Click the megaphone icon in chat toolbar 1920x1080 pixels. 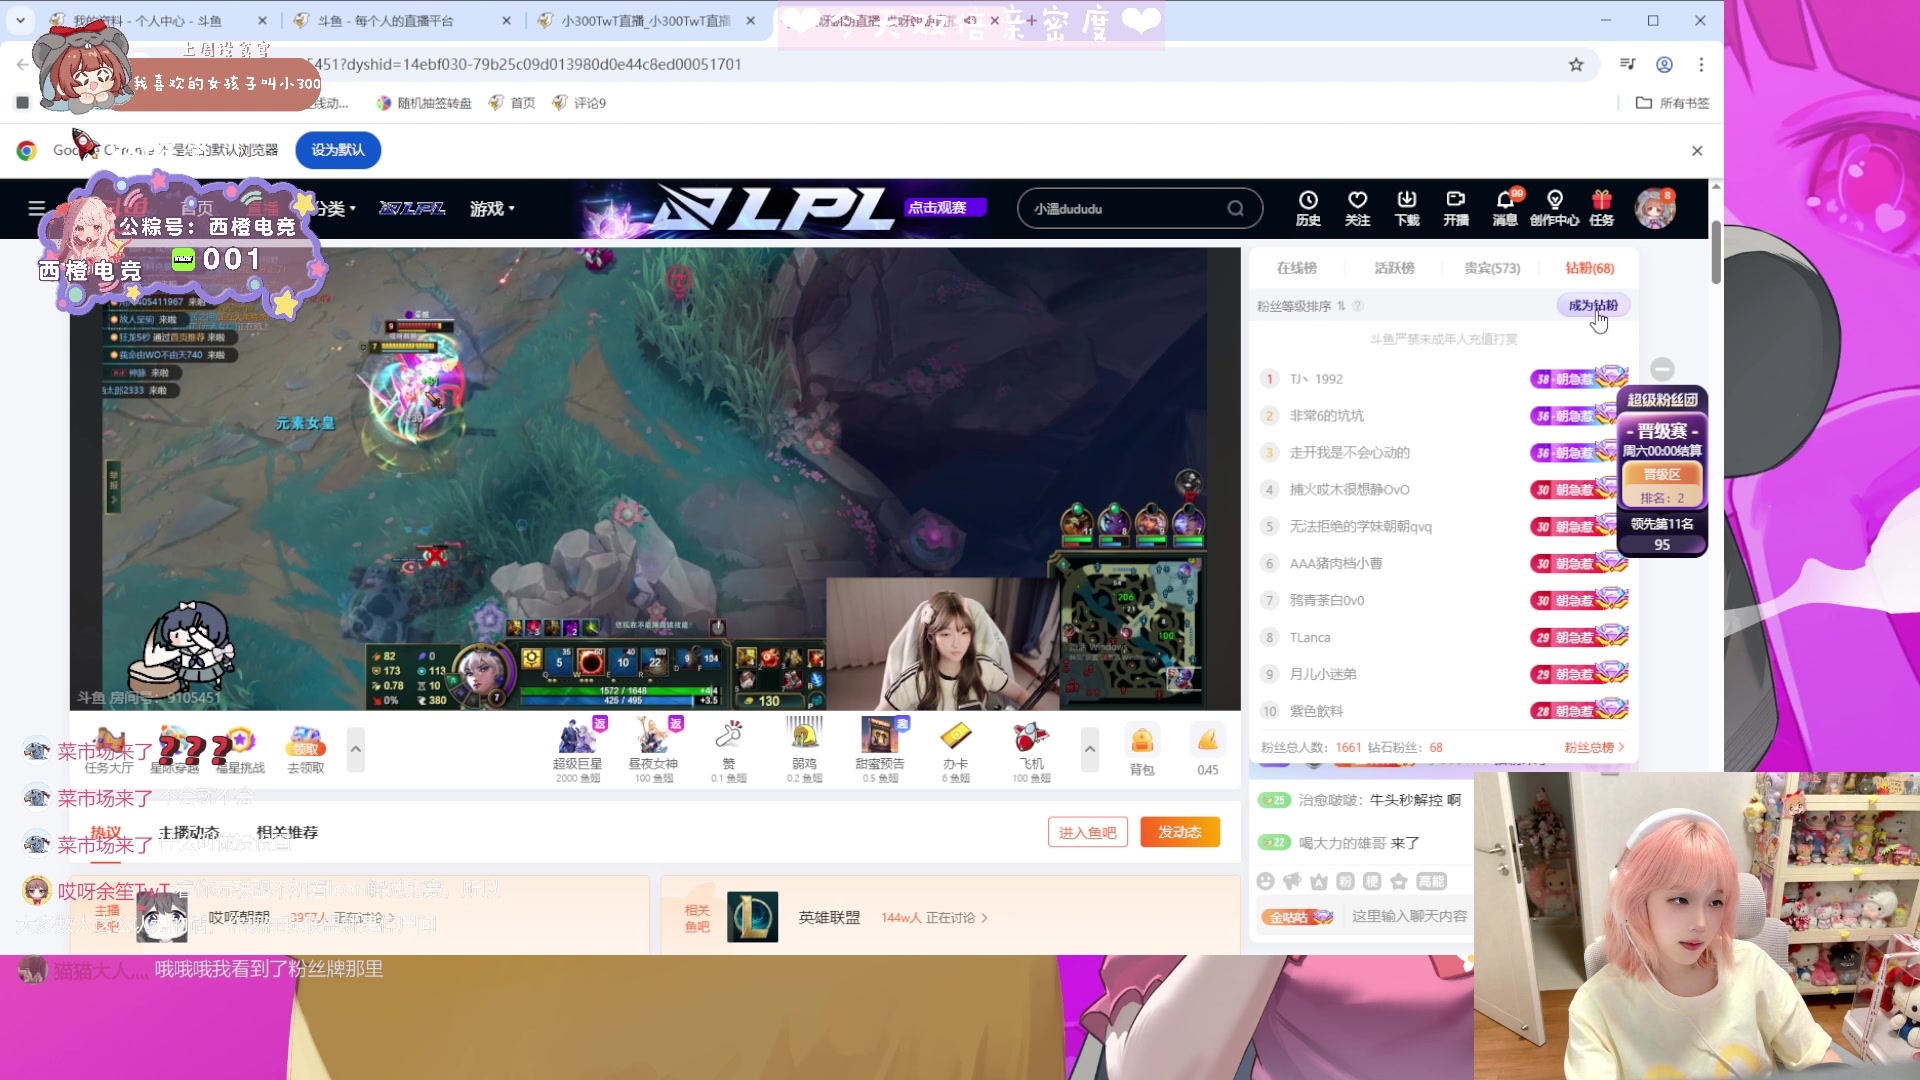[x=1292, y=881]
